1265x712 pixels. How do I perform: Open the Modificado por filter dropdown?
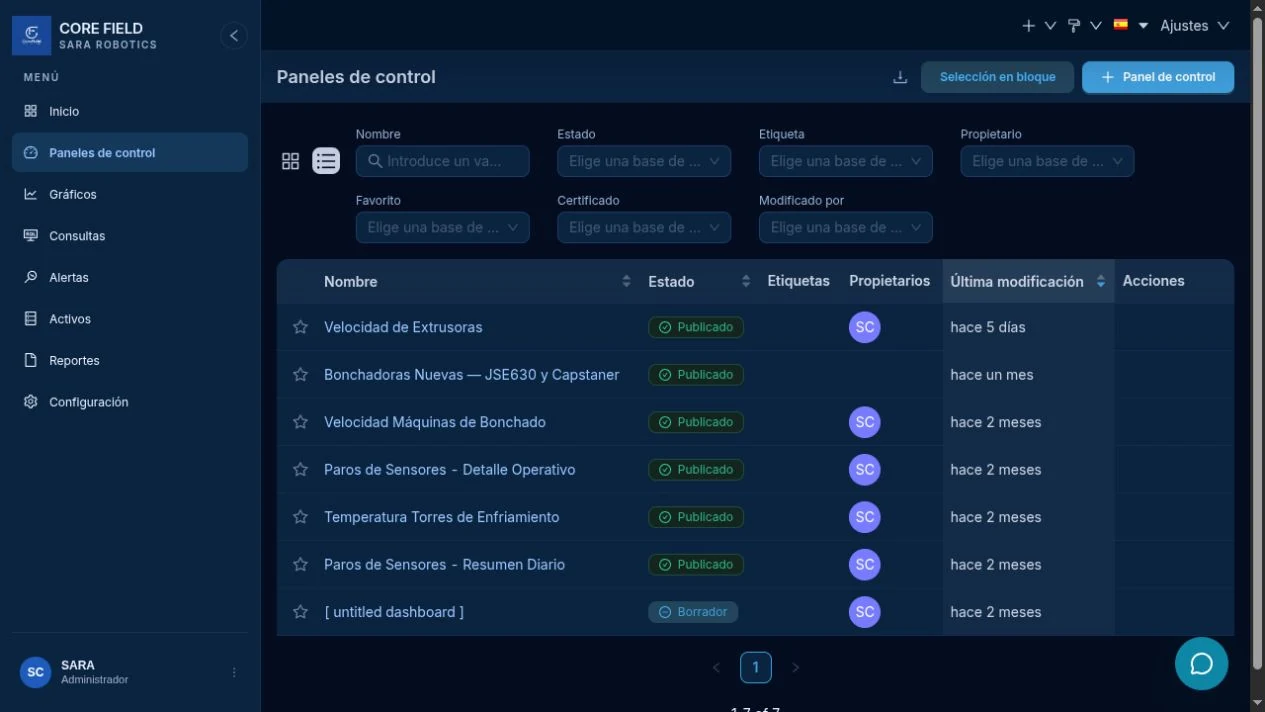(846, 228)
